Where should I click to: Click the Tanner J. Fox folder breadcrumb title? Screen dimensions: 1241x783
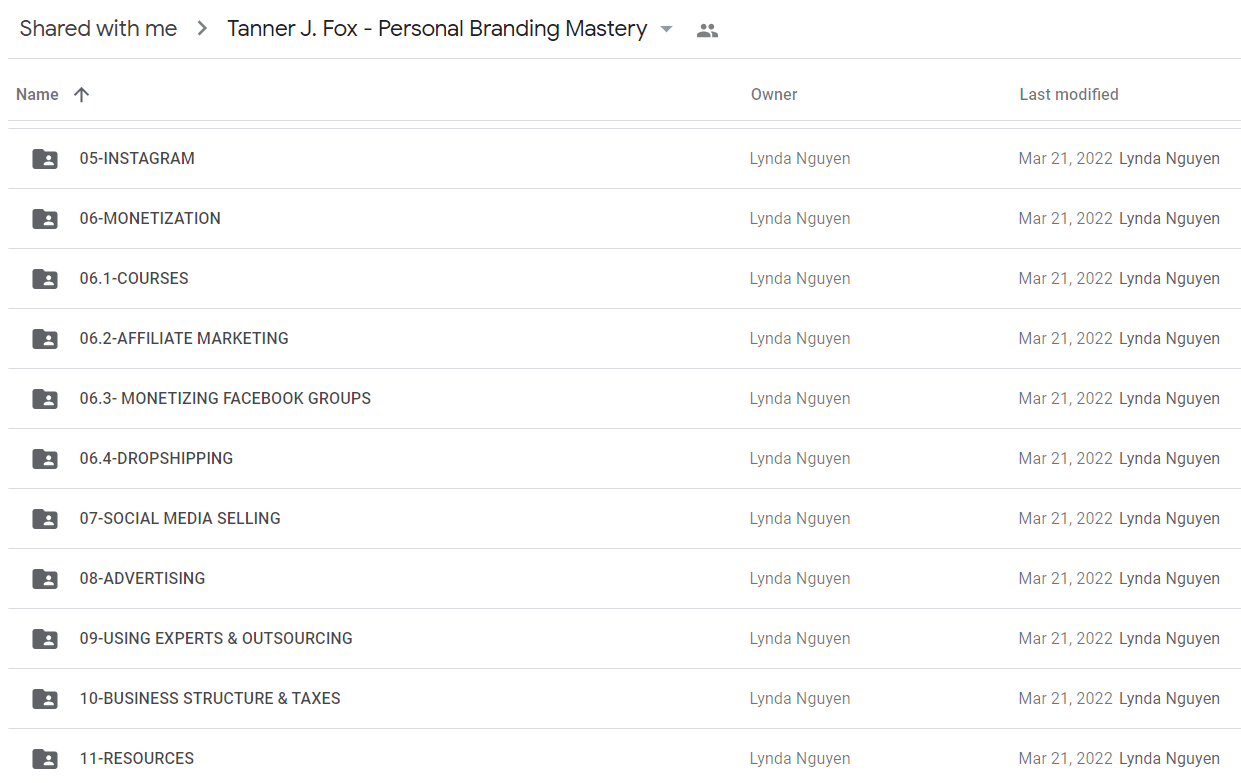pyautogui.click(x=437, y=28)
